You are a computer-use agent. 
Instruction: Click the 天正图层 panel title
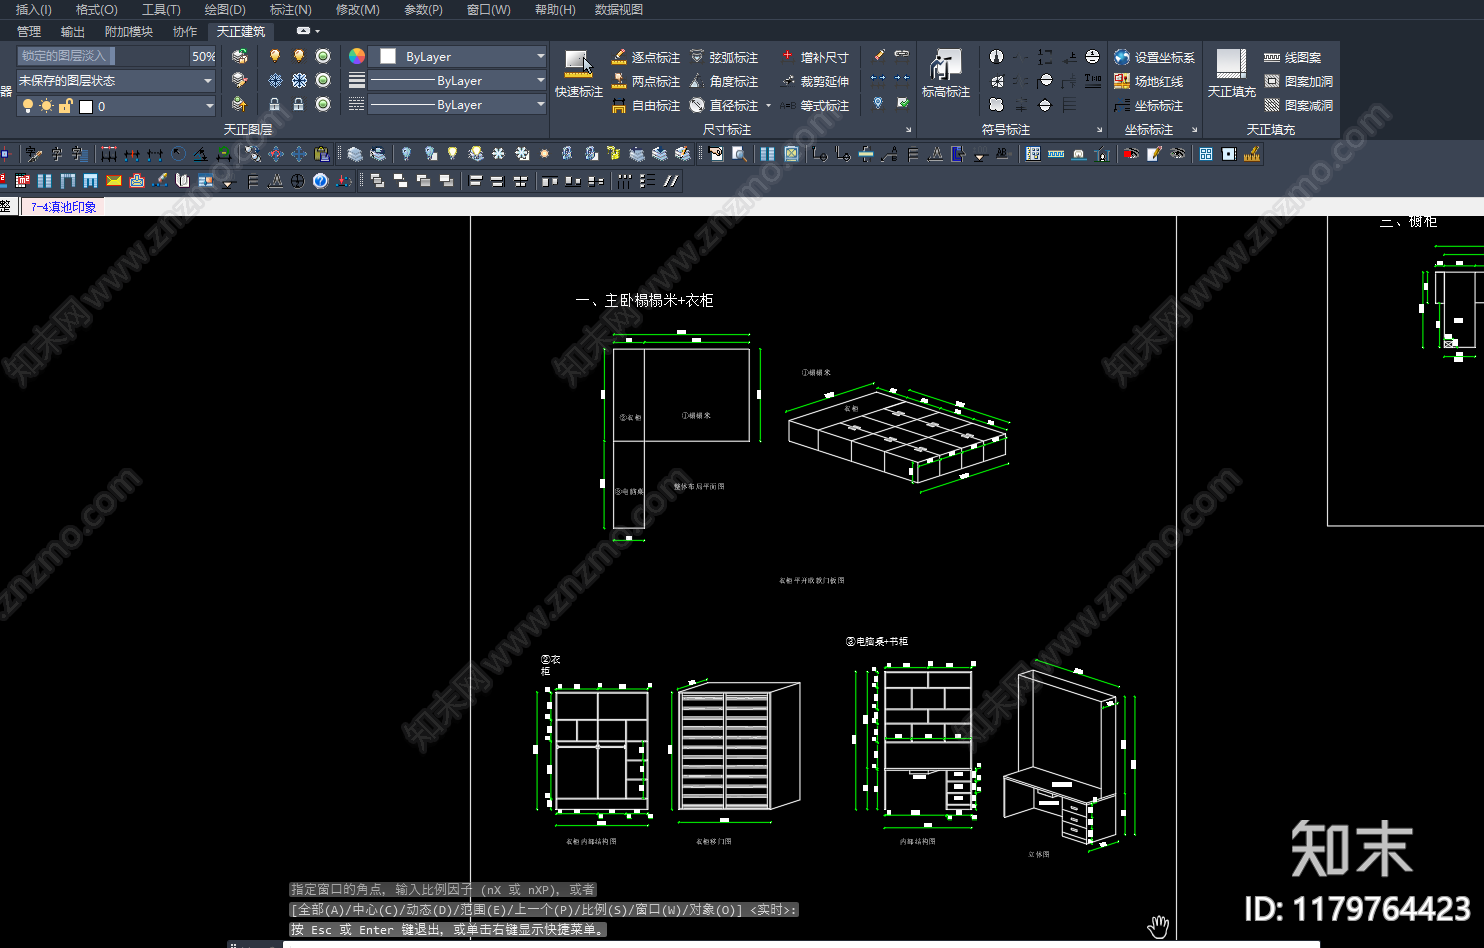tap(248, 129)
